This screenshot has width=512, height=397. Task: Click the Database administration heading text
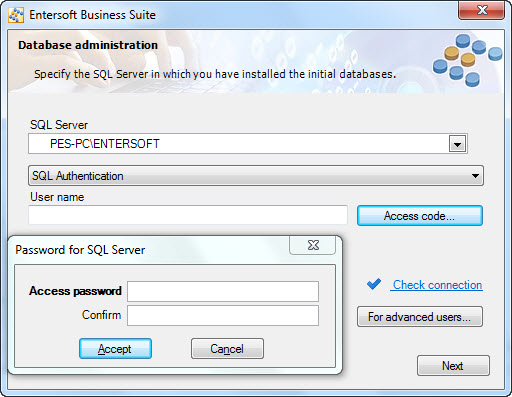coord(88,45)
